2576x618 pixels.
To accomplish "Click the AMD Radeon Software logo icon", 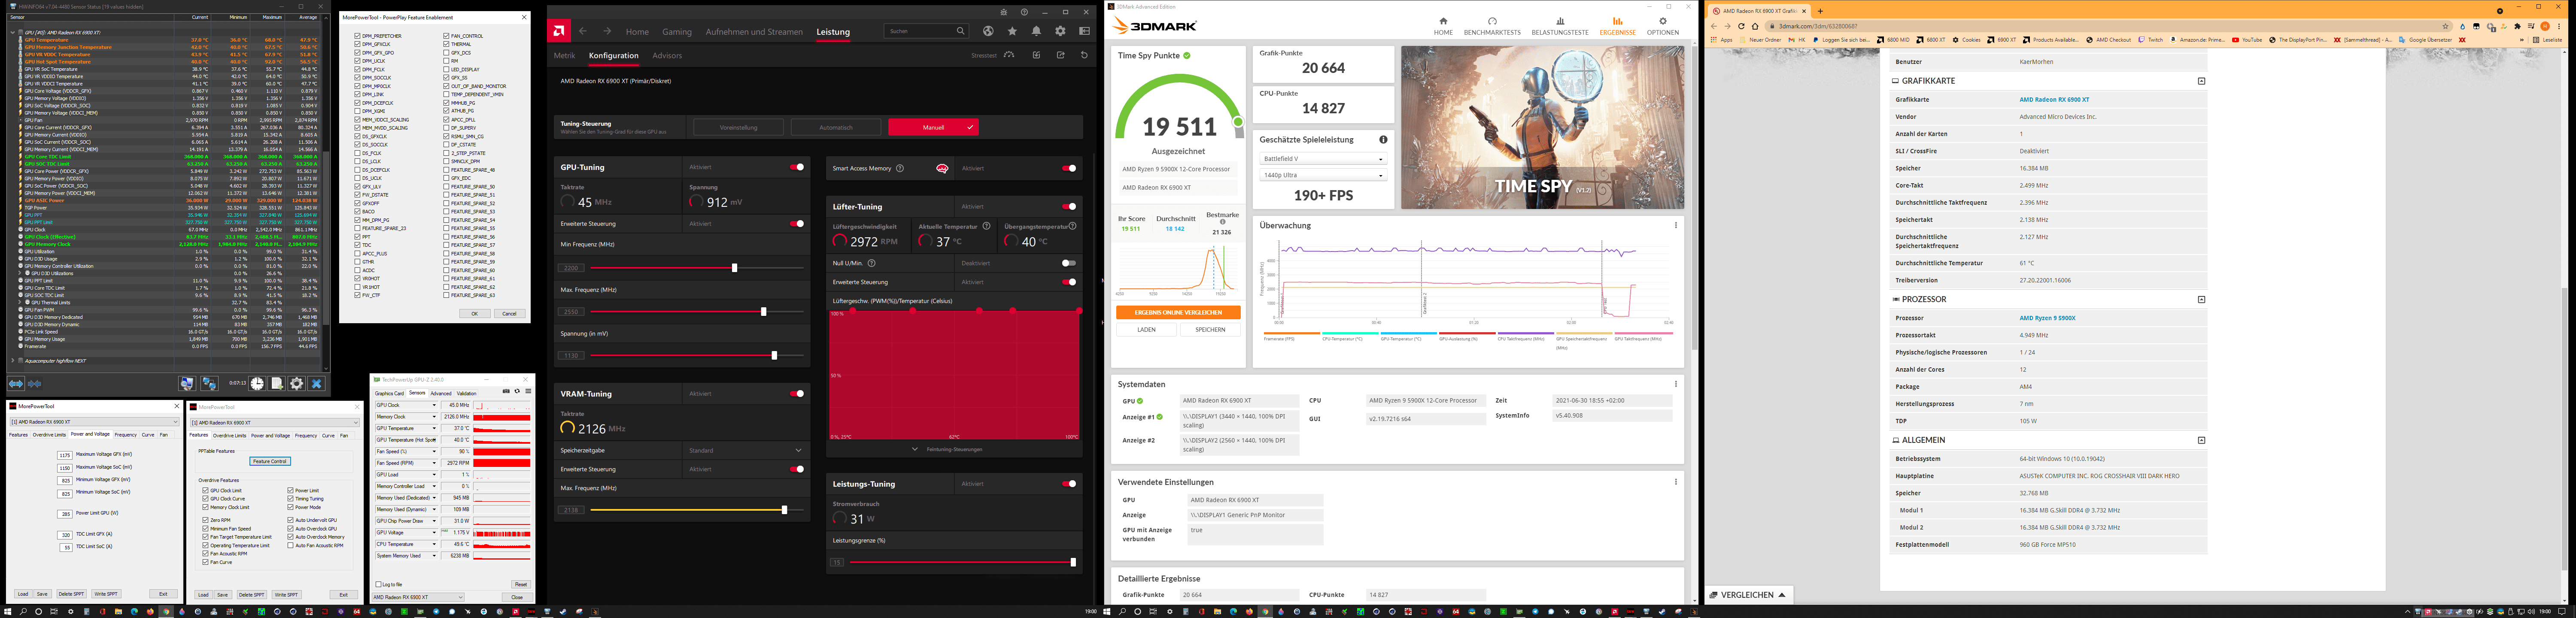I will (560, 31).
